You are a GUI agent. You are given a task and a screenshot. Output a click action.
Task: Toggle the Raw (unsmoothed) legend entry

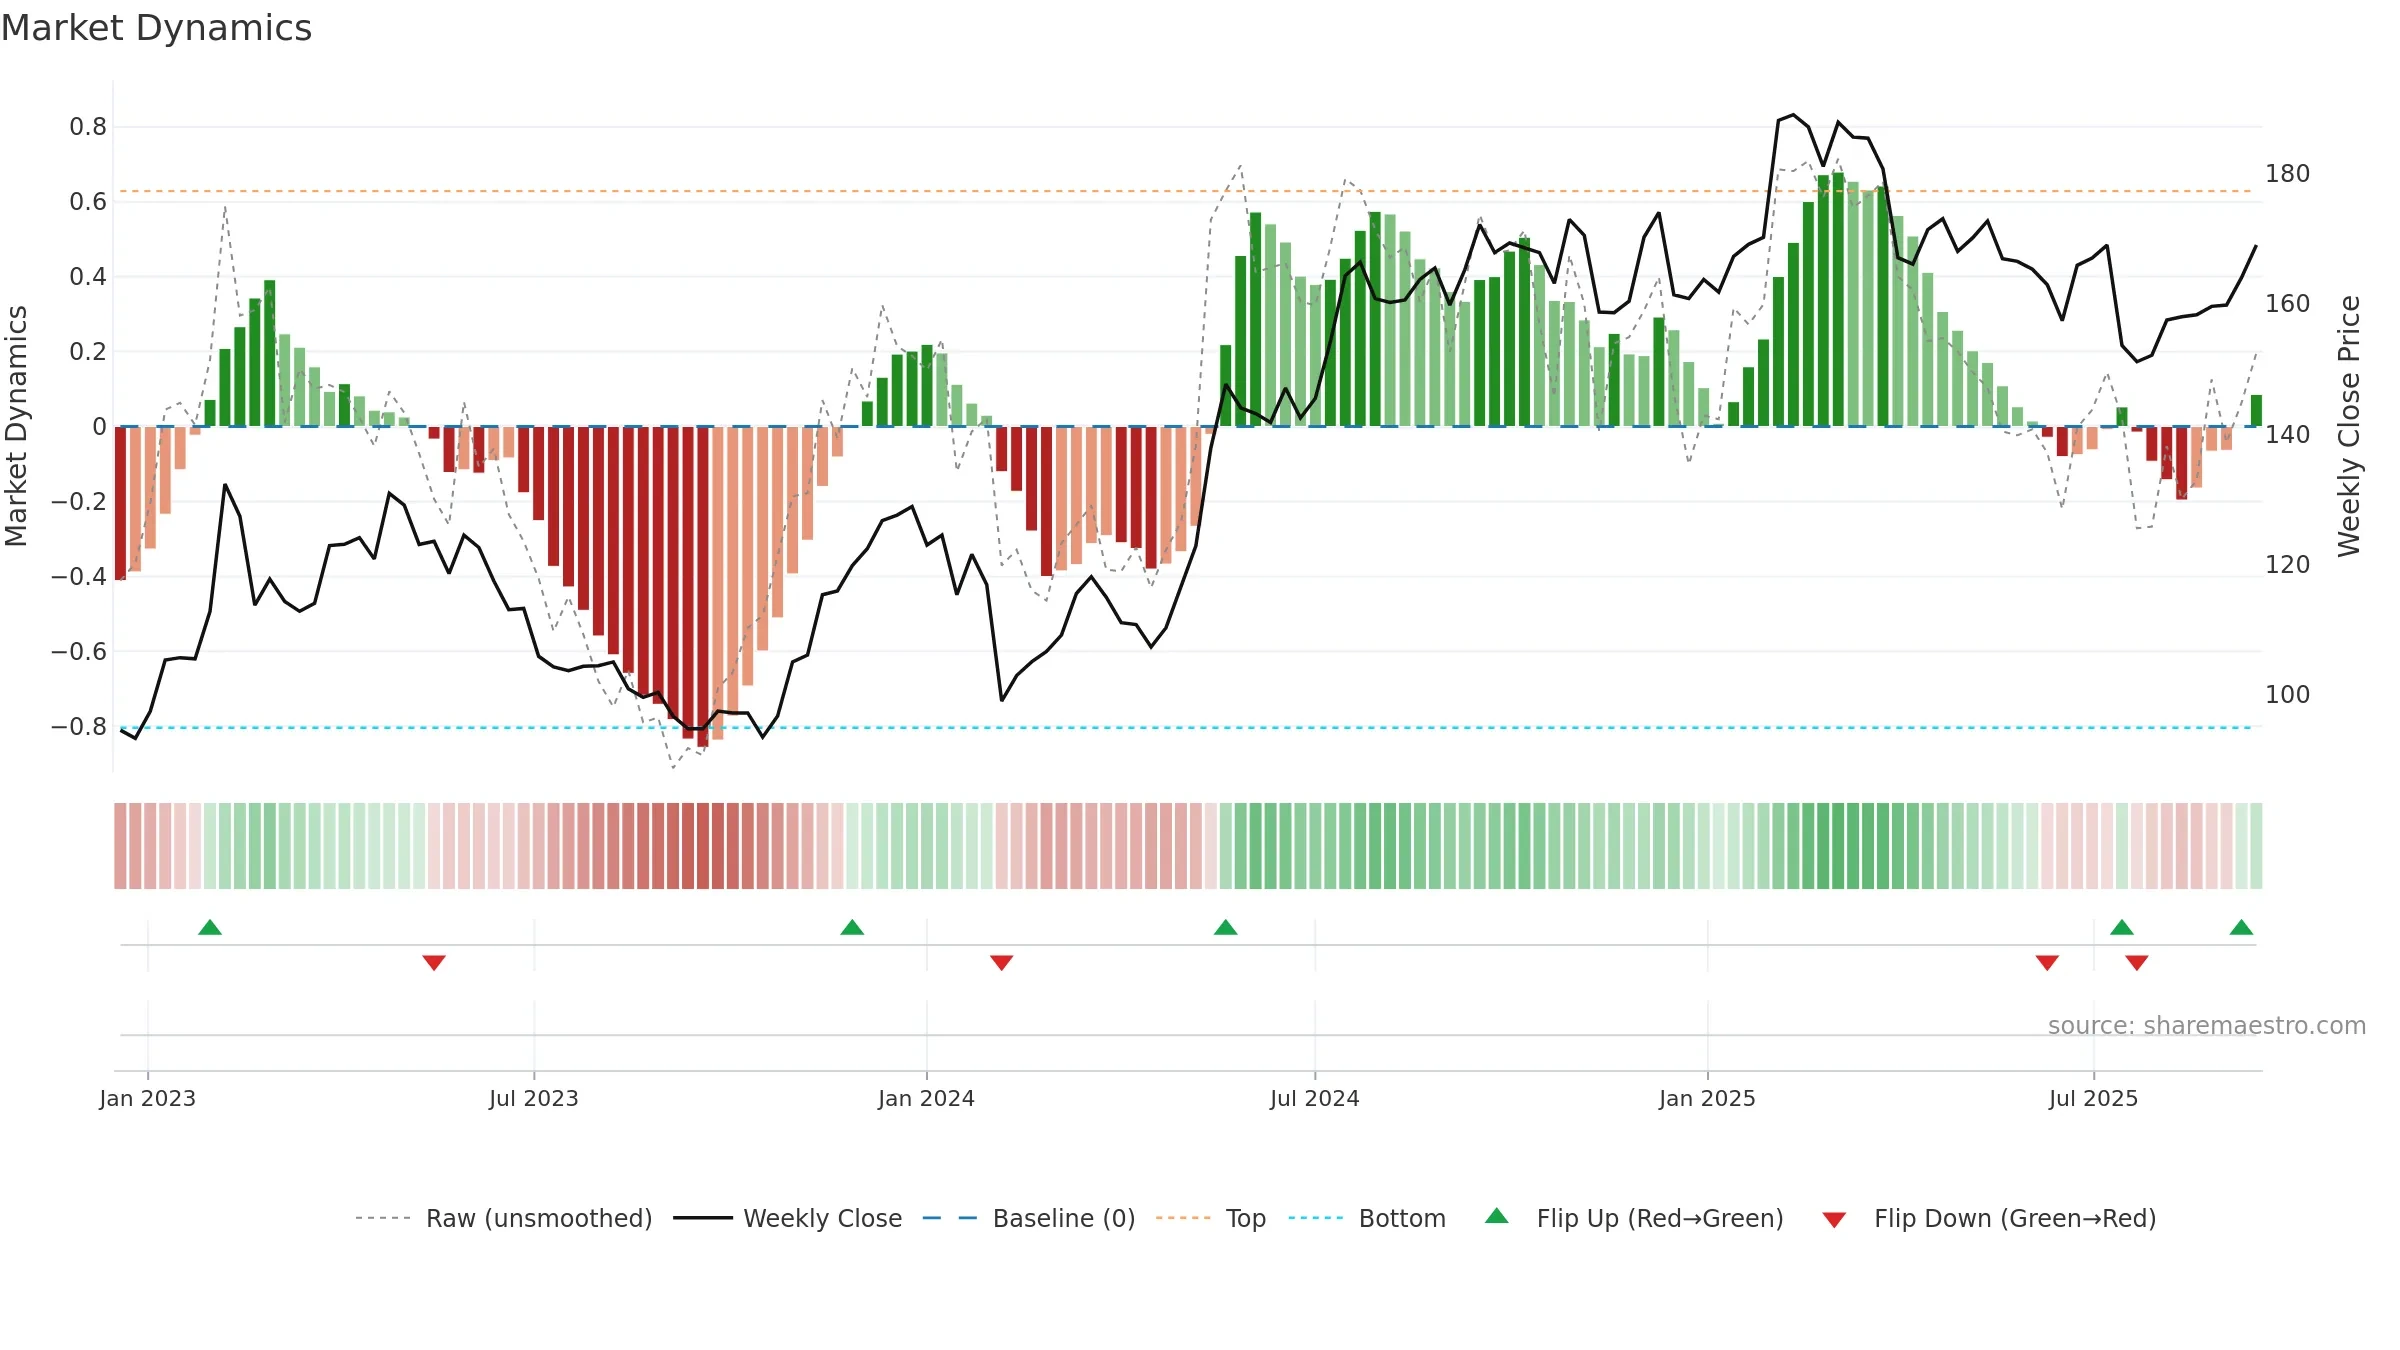click(504, 1218)
